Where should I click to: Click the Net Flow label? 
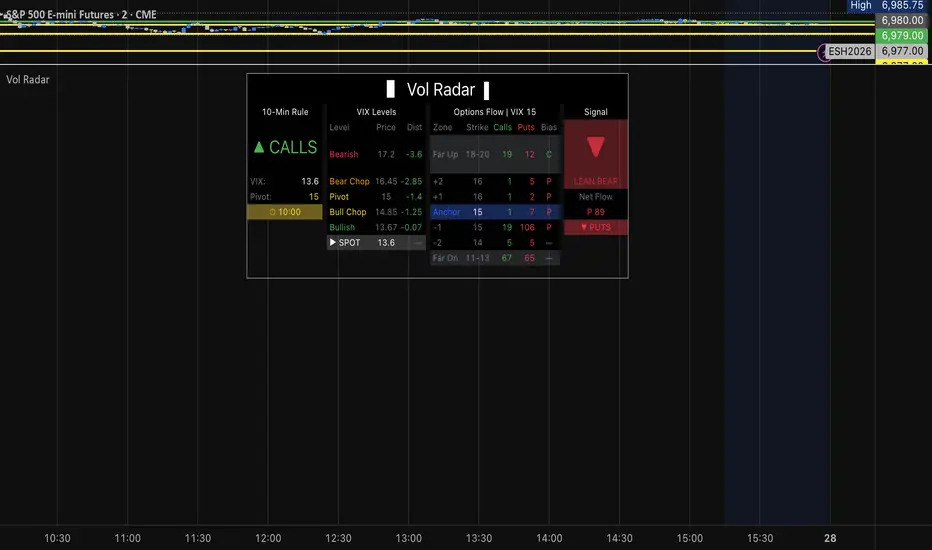[596, 197]
